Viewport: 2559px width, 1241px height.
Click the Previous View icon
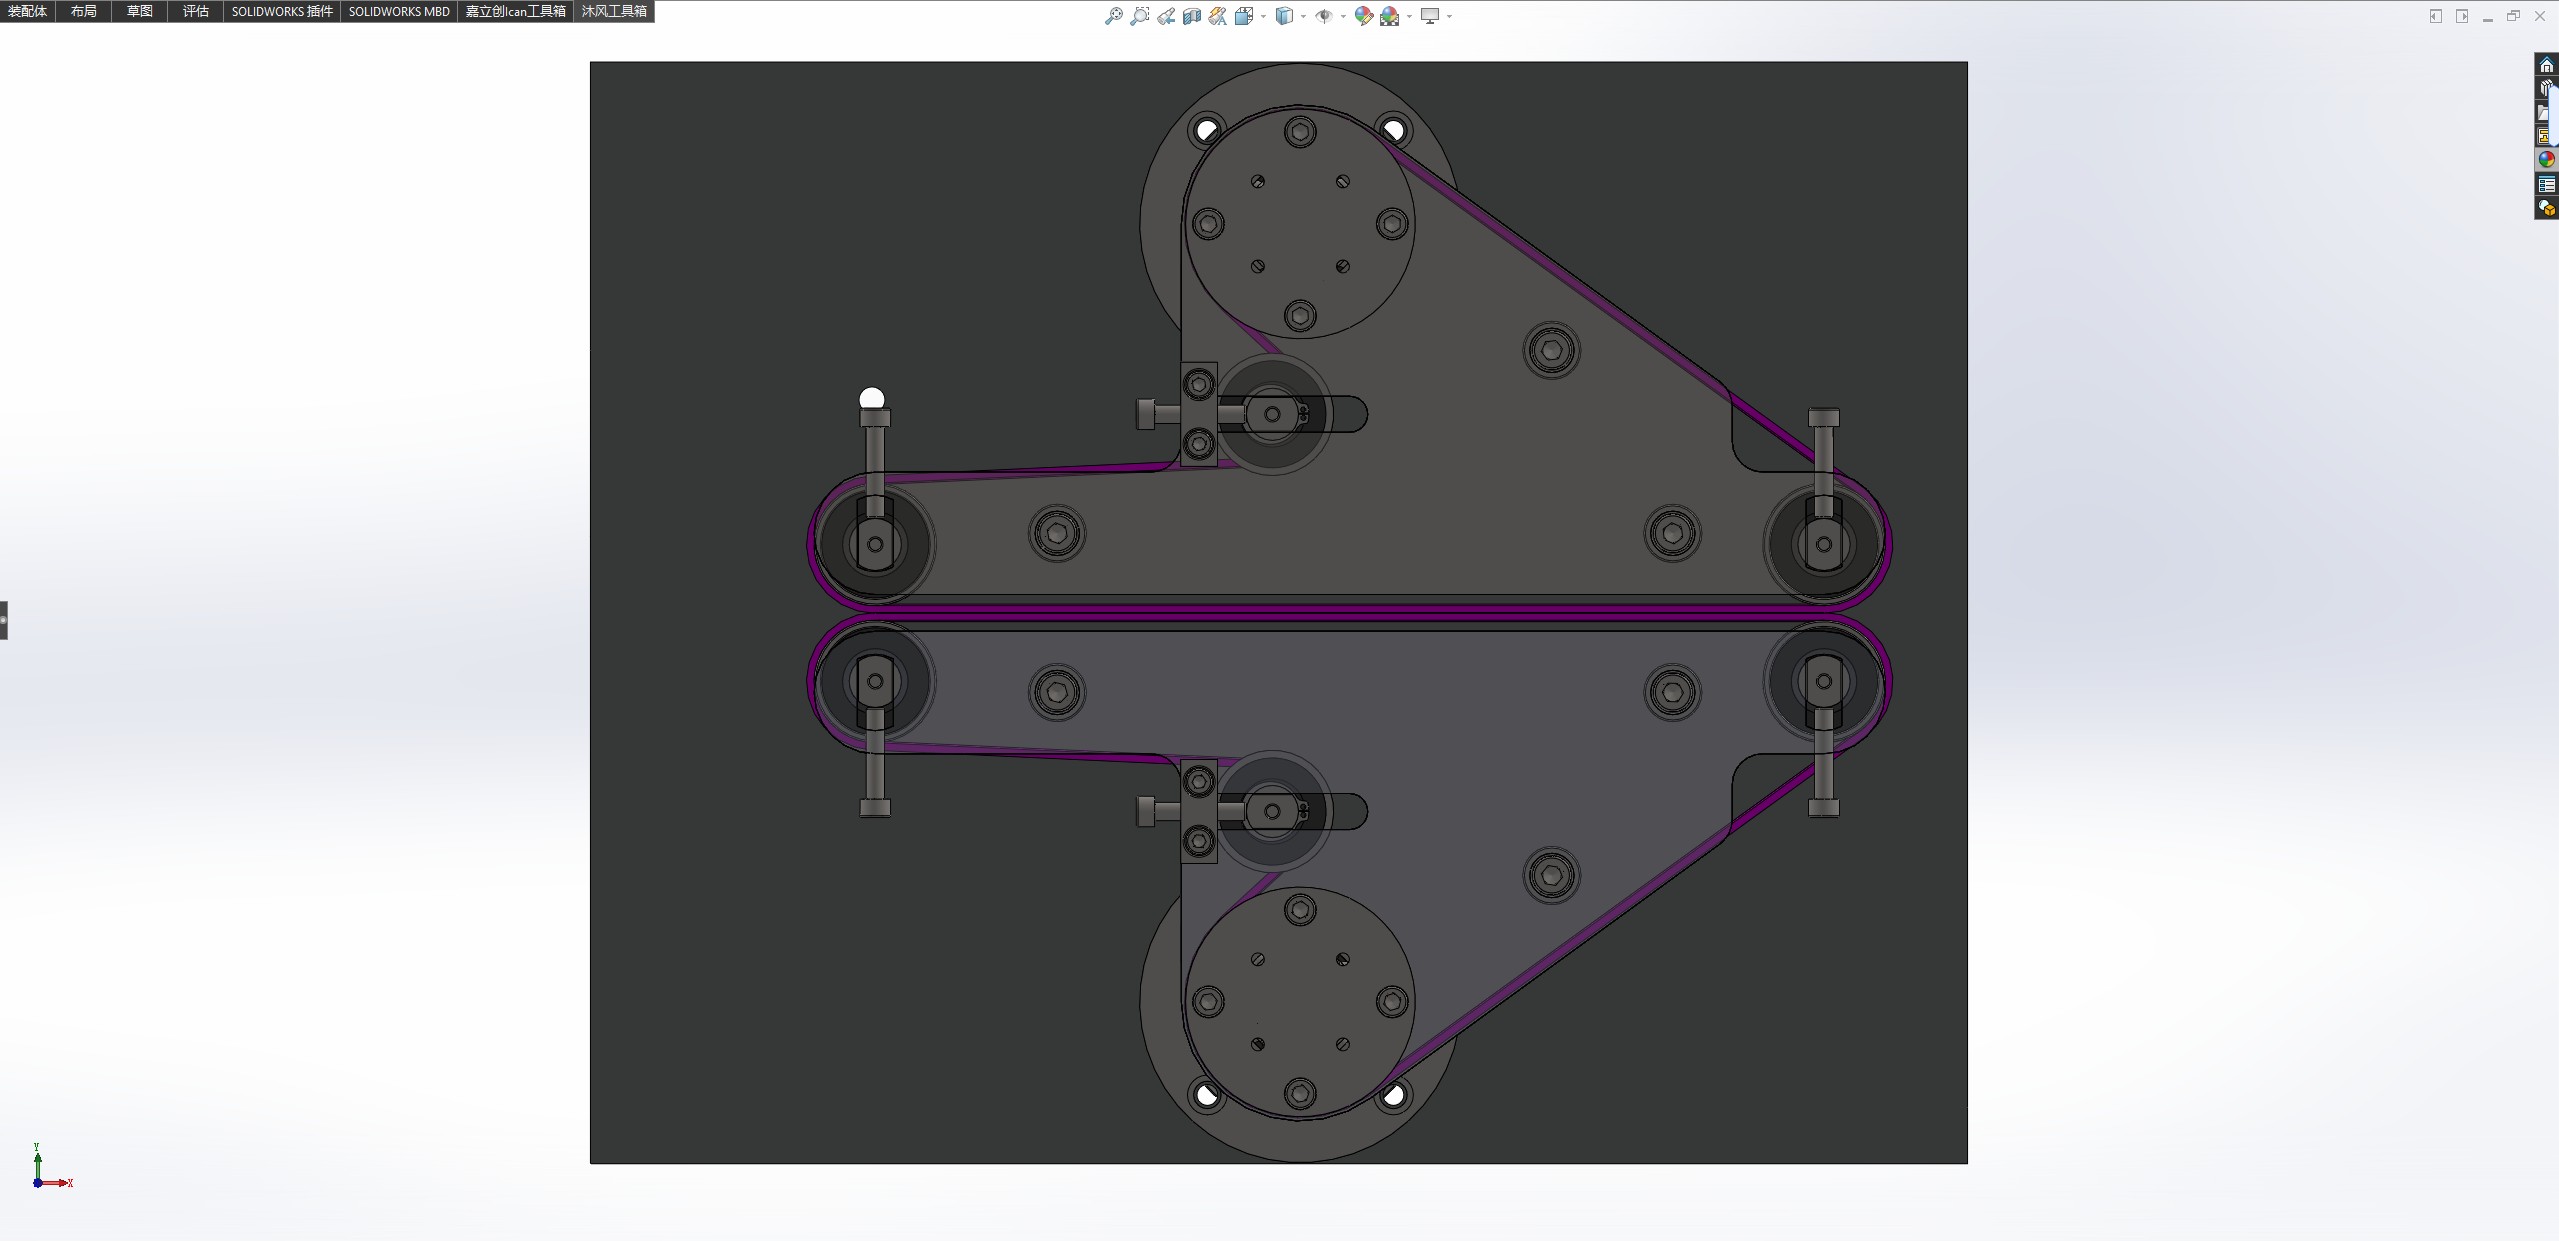[x=1166, y=16]
